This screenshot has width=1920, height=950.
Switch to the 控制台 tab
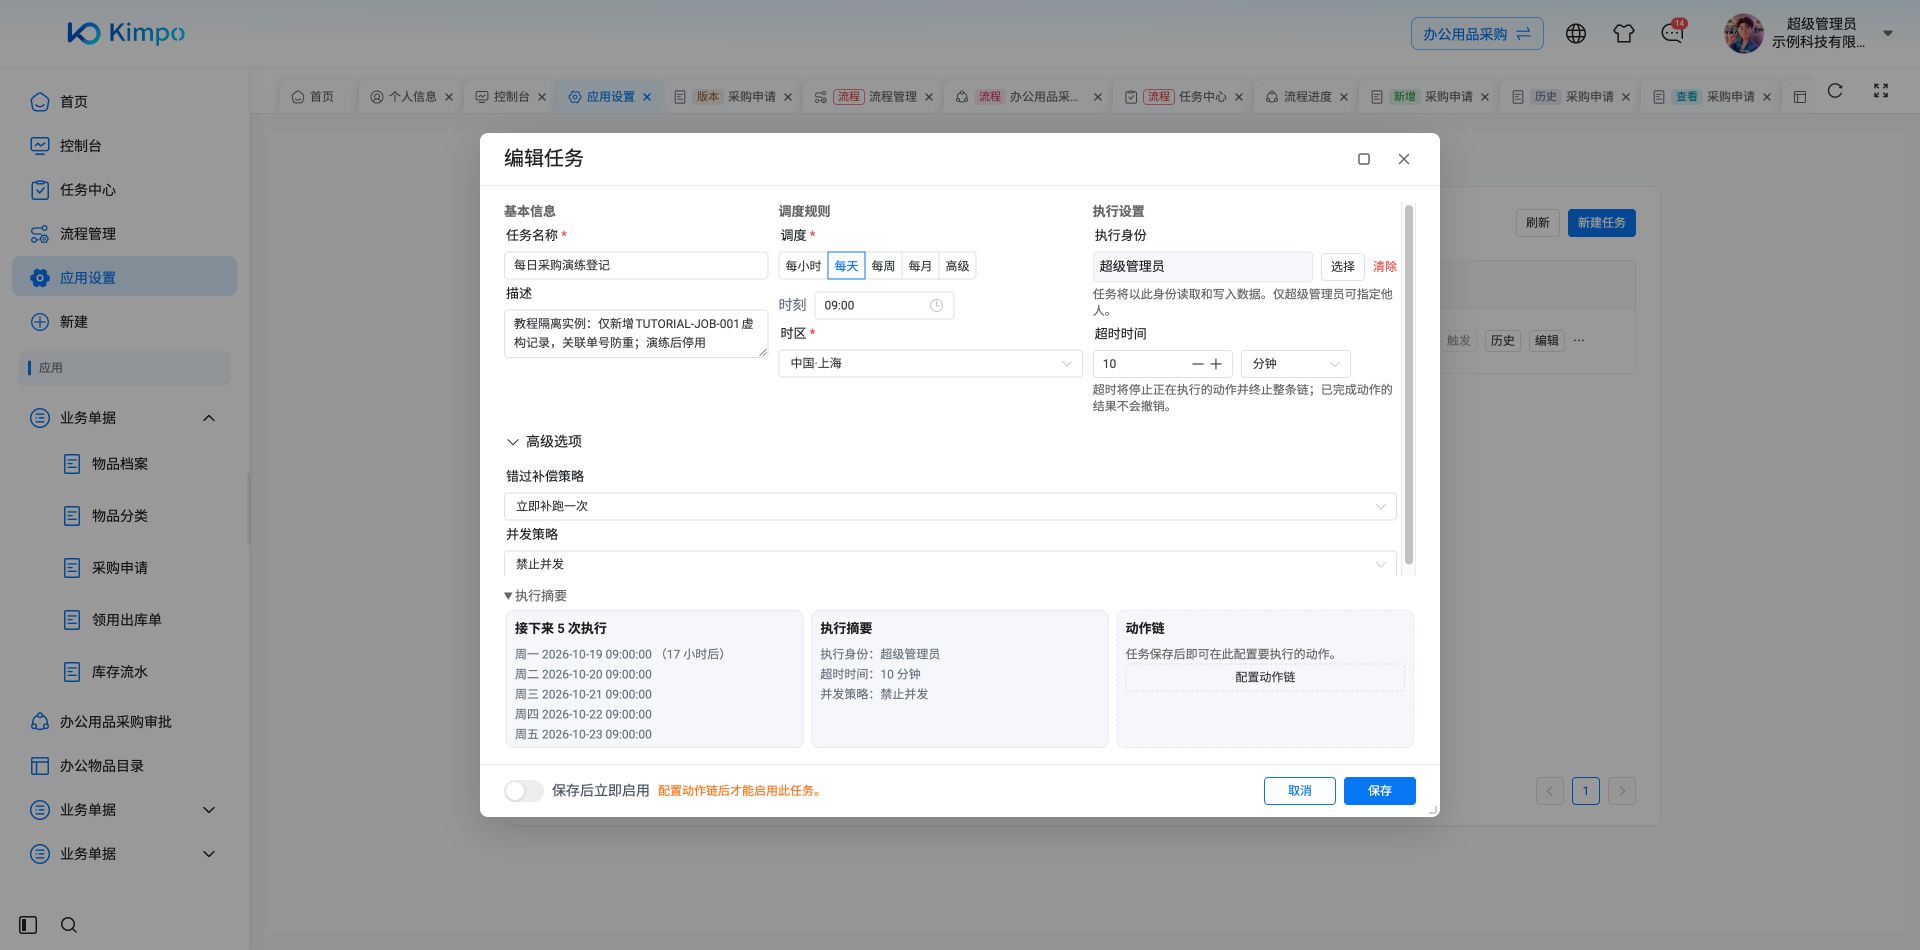[x=511, y=97]
